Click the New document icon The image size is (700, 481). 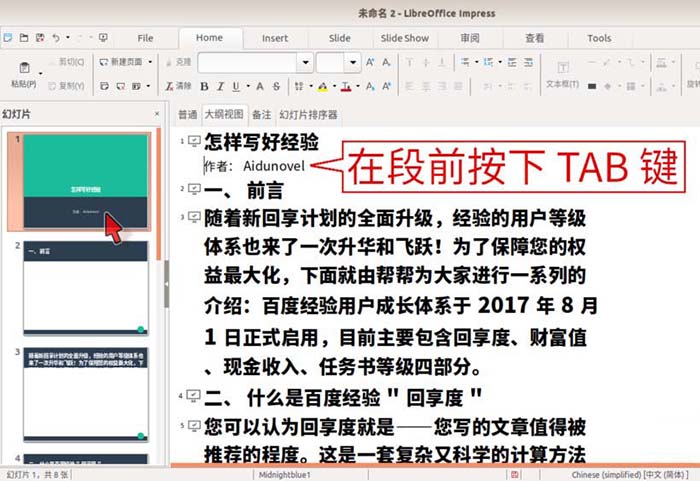tap(8, 38)
